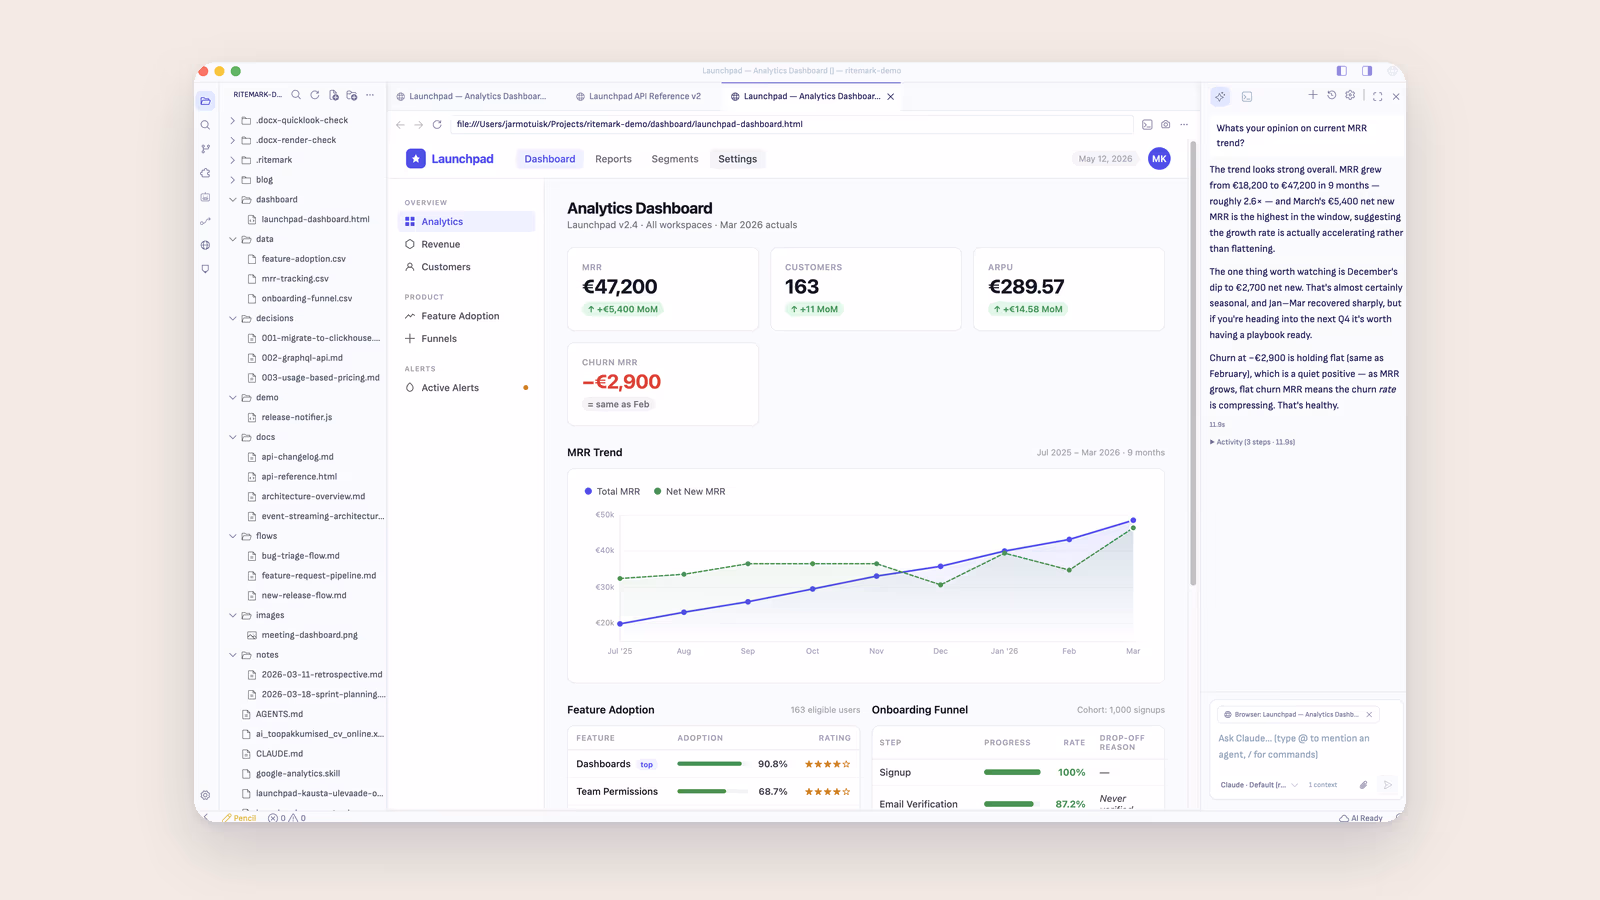Start a new chat with plus icon

1313,95
